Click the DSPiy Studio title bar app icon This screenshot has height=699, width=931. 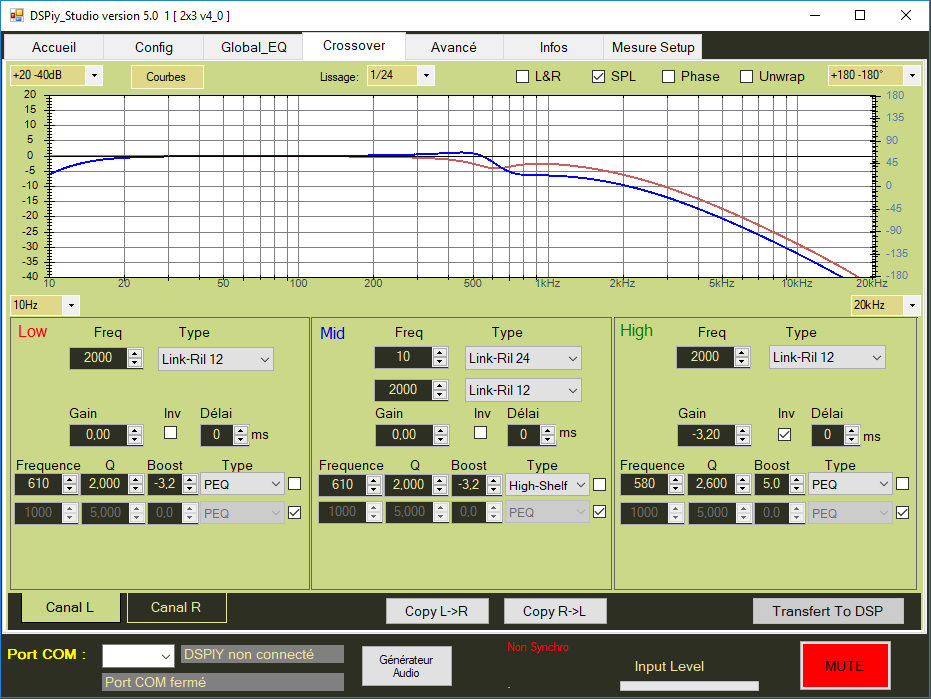[16, 15]
